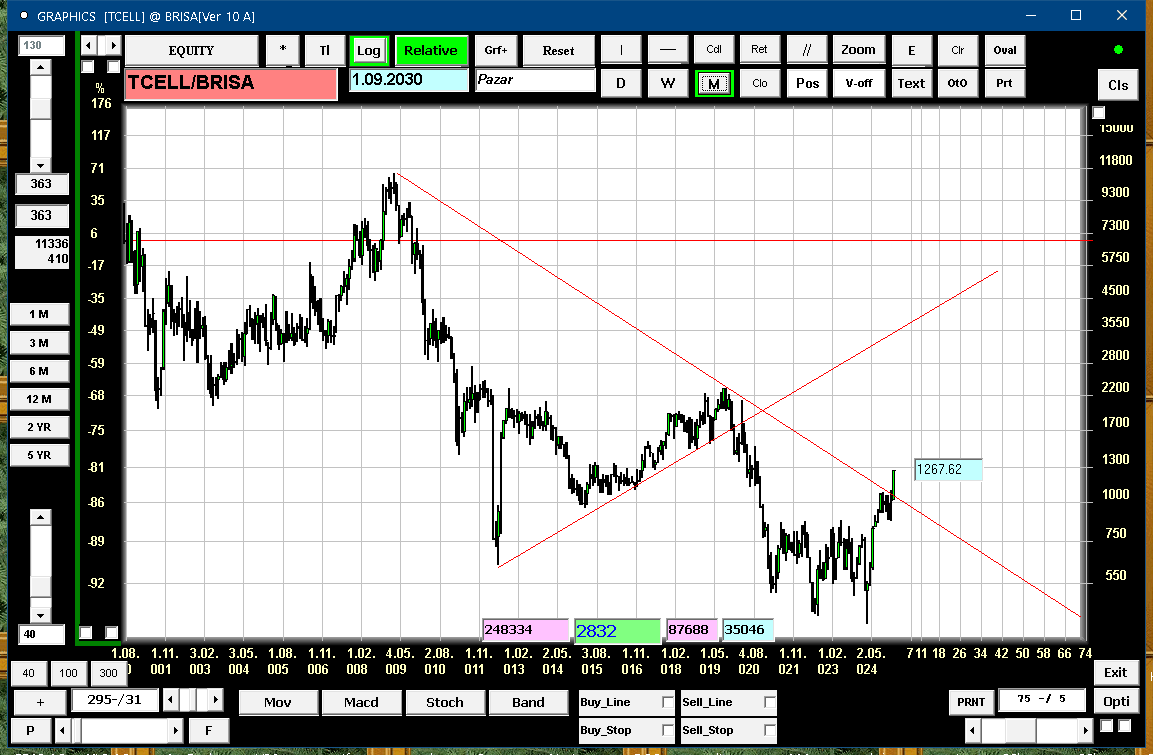Enable the Sell_Line checkbox
1153x755 pixels.
coord(769,702)
